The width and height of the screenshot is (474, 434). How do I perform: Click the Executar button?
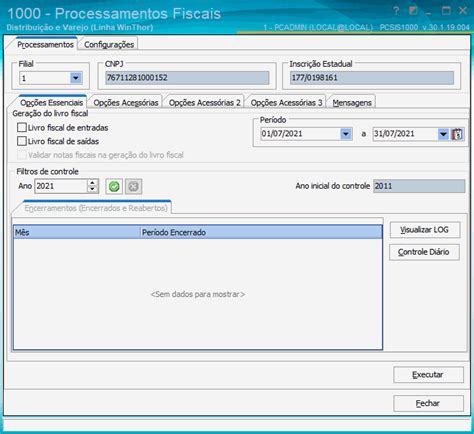click(x=428, y=375)
